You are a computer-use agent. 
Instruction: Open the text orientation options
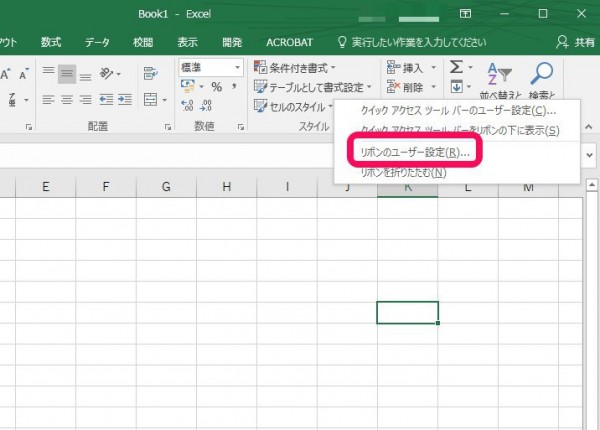[x=110, y=73]
